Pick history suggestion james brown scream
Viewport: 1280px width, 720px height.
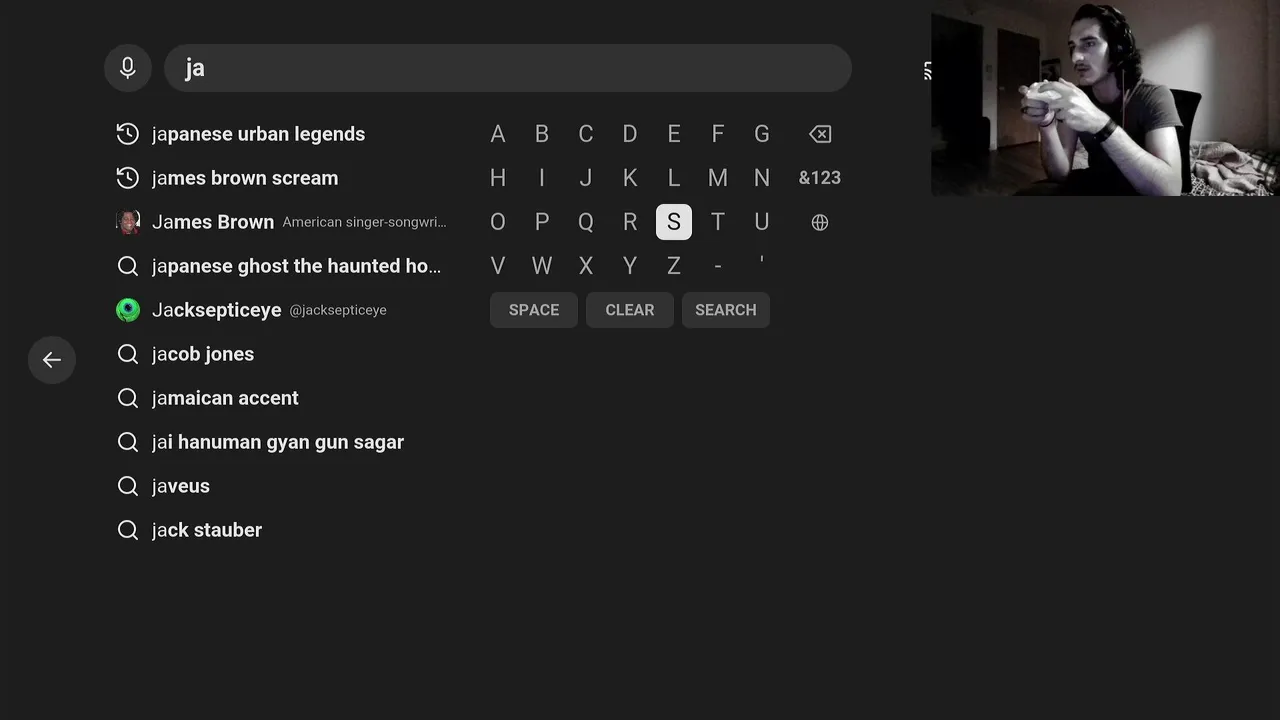pos(245,178)
